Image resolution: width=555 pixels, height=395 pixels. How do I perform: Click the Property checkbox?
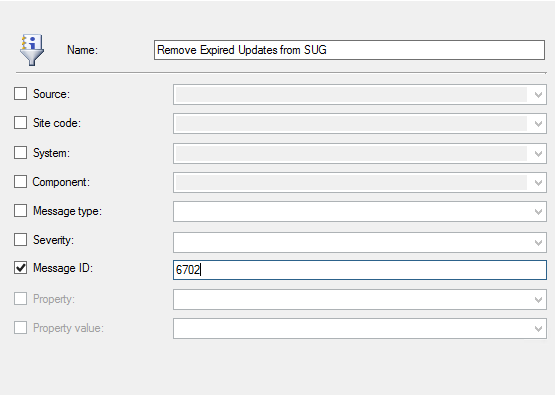pyautogui.click(x=21, y=299)
